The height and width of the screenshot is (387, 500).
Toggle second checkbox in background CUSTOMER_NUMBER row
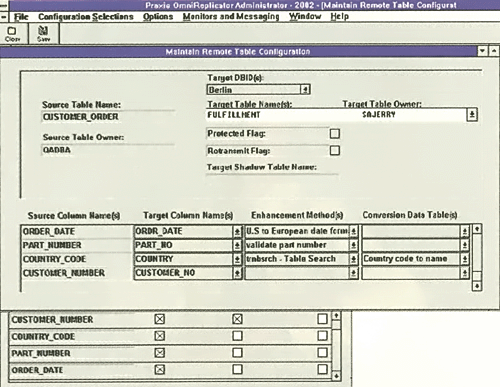click(237, 319)
